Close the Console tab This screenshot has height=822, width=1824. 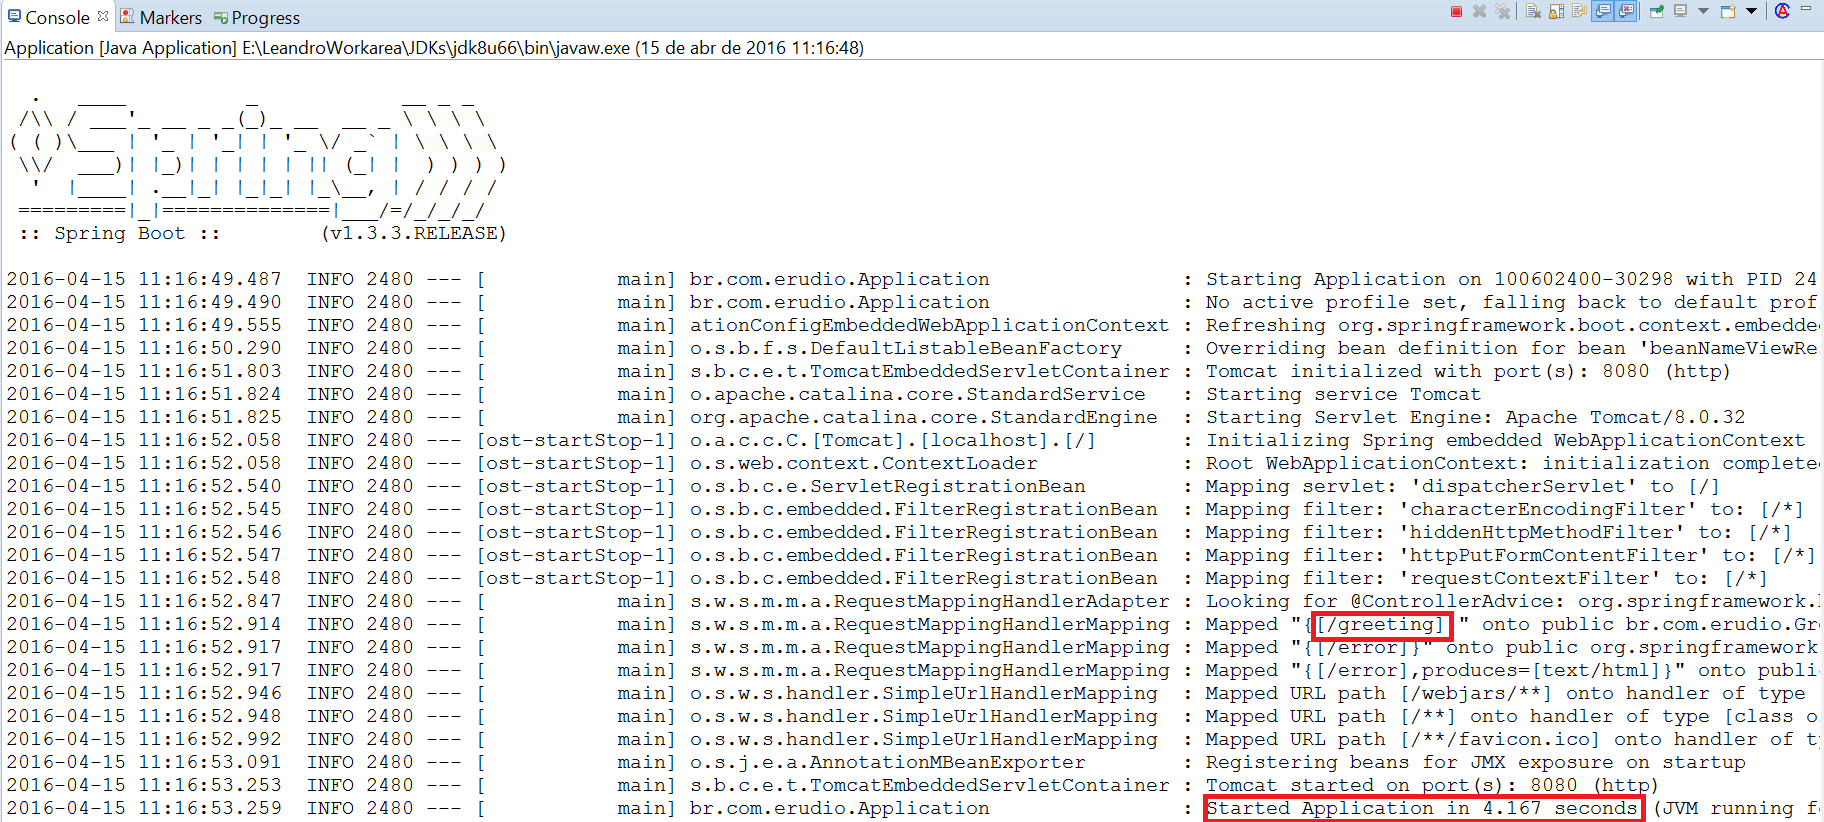[103, 16]
